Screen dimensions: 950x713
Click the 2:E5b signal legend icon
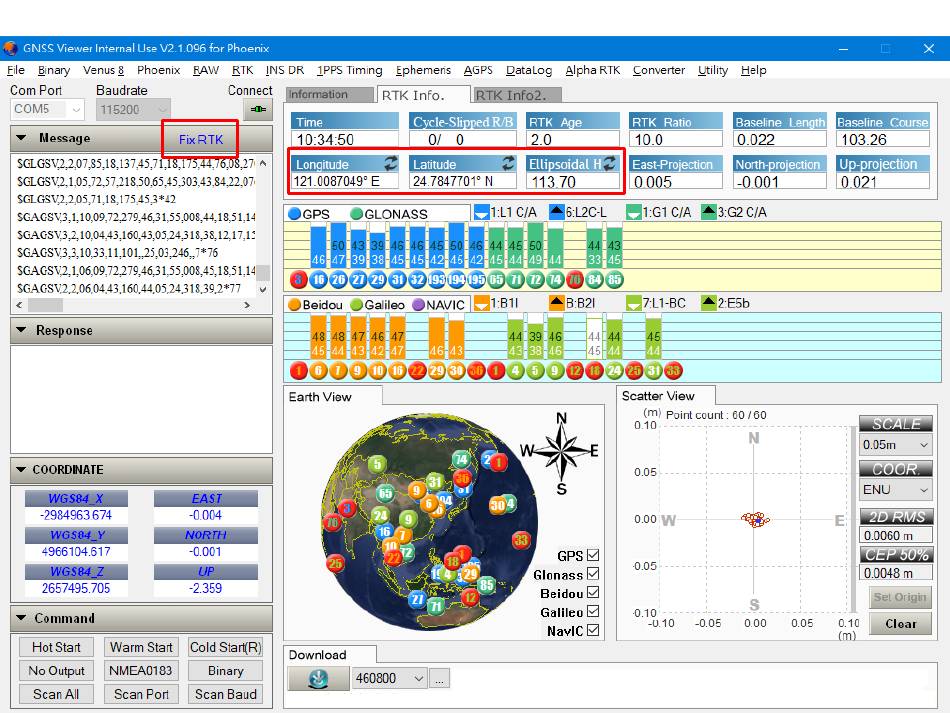708,303
